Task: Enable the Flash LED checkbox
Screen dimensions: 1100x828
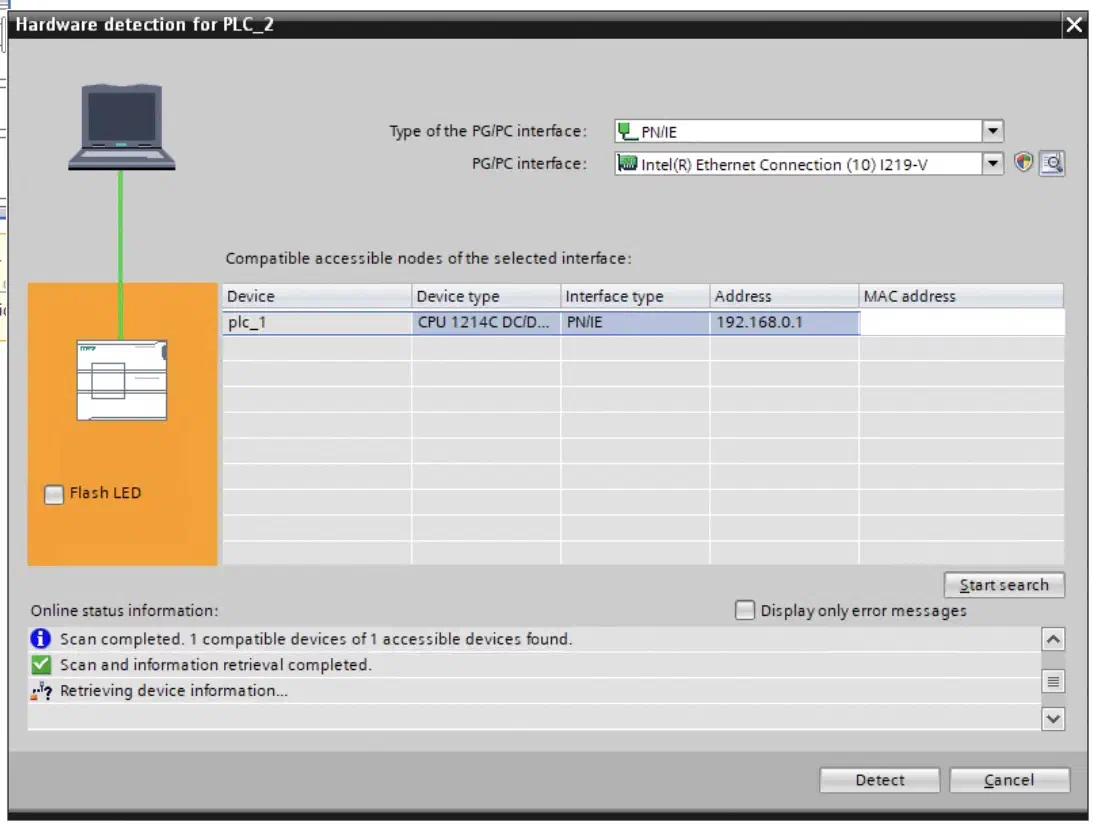Action: click(x=54, y=494)
